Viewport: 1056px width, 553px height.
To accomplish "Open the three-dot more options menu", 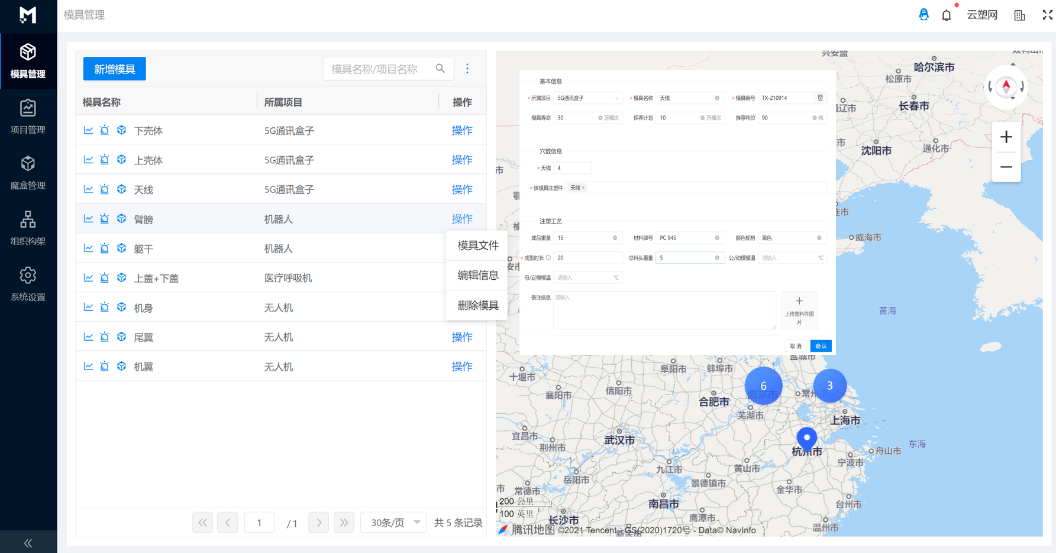I will pos(467,69).
